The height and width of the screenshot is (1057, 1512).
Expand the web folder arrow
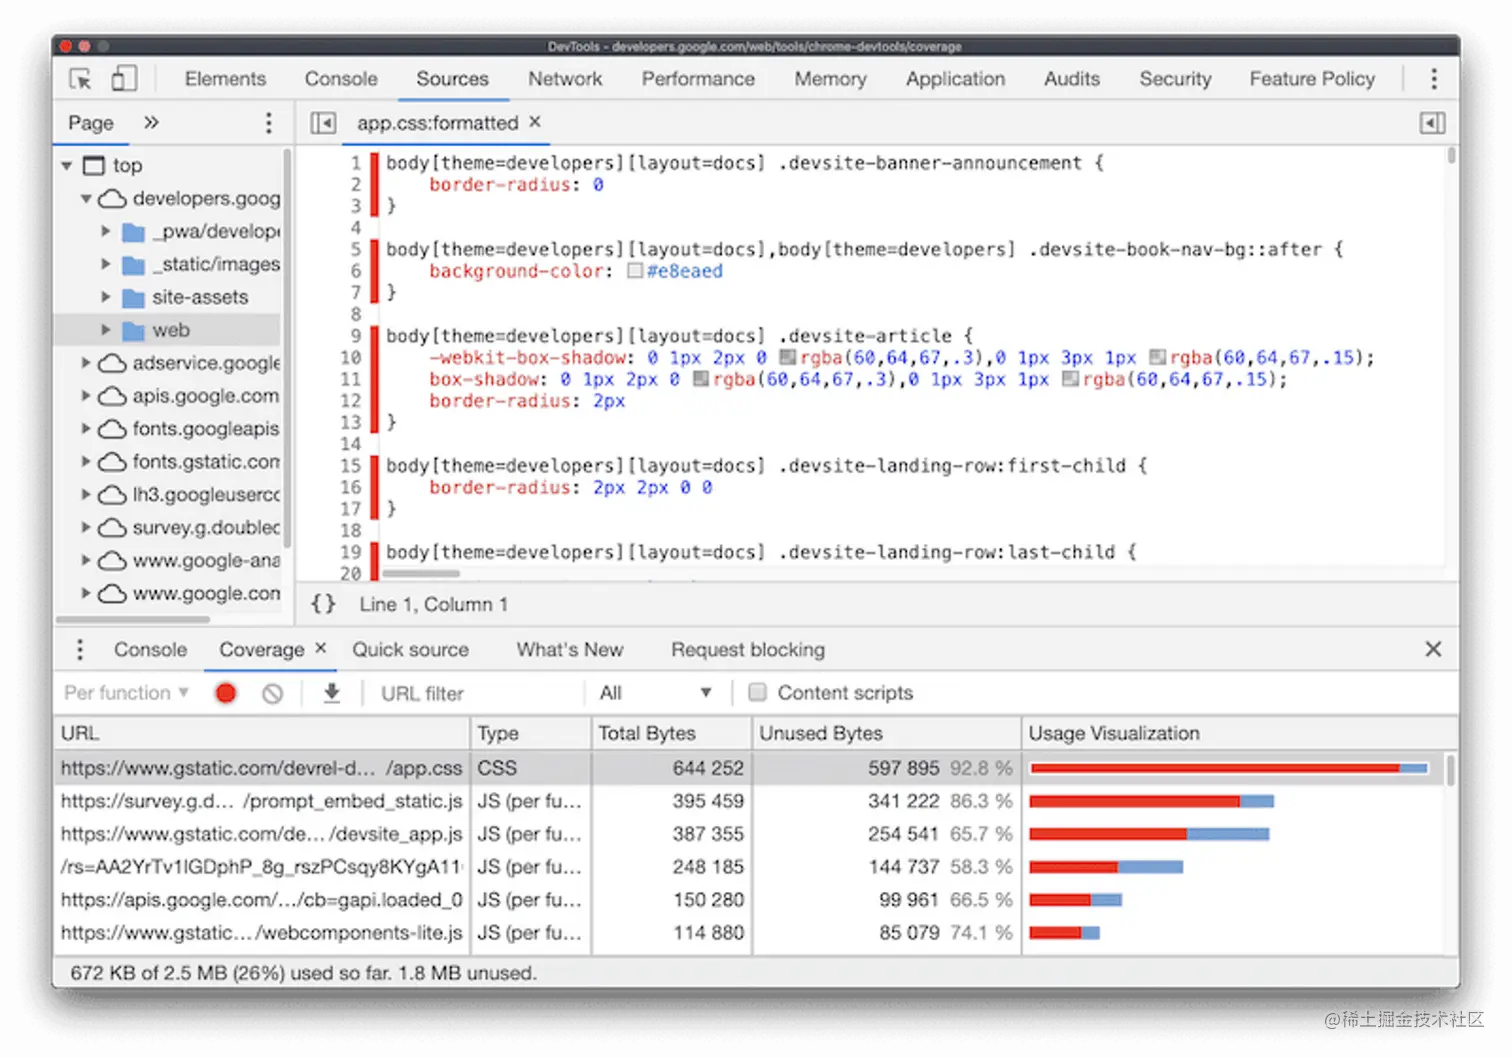105,330
